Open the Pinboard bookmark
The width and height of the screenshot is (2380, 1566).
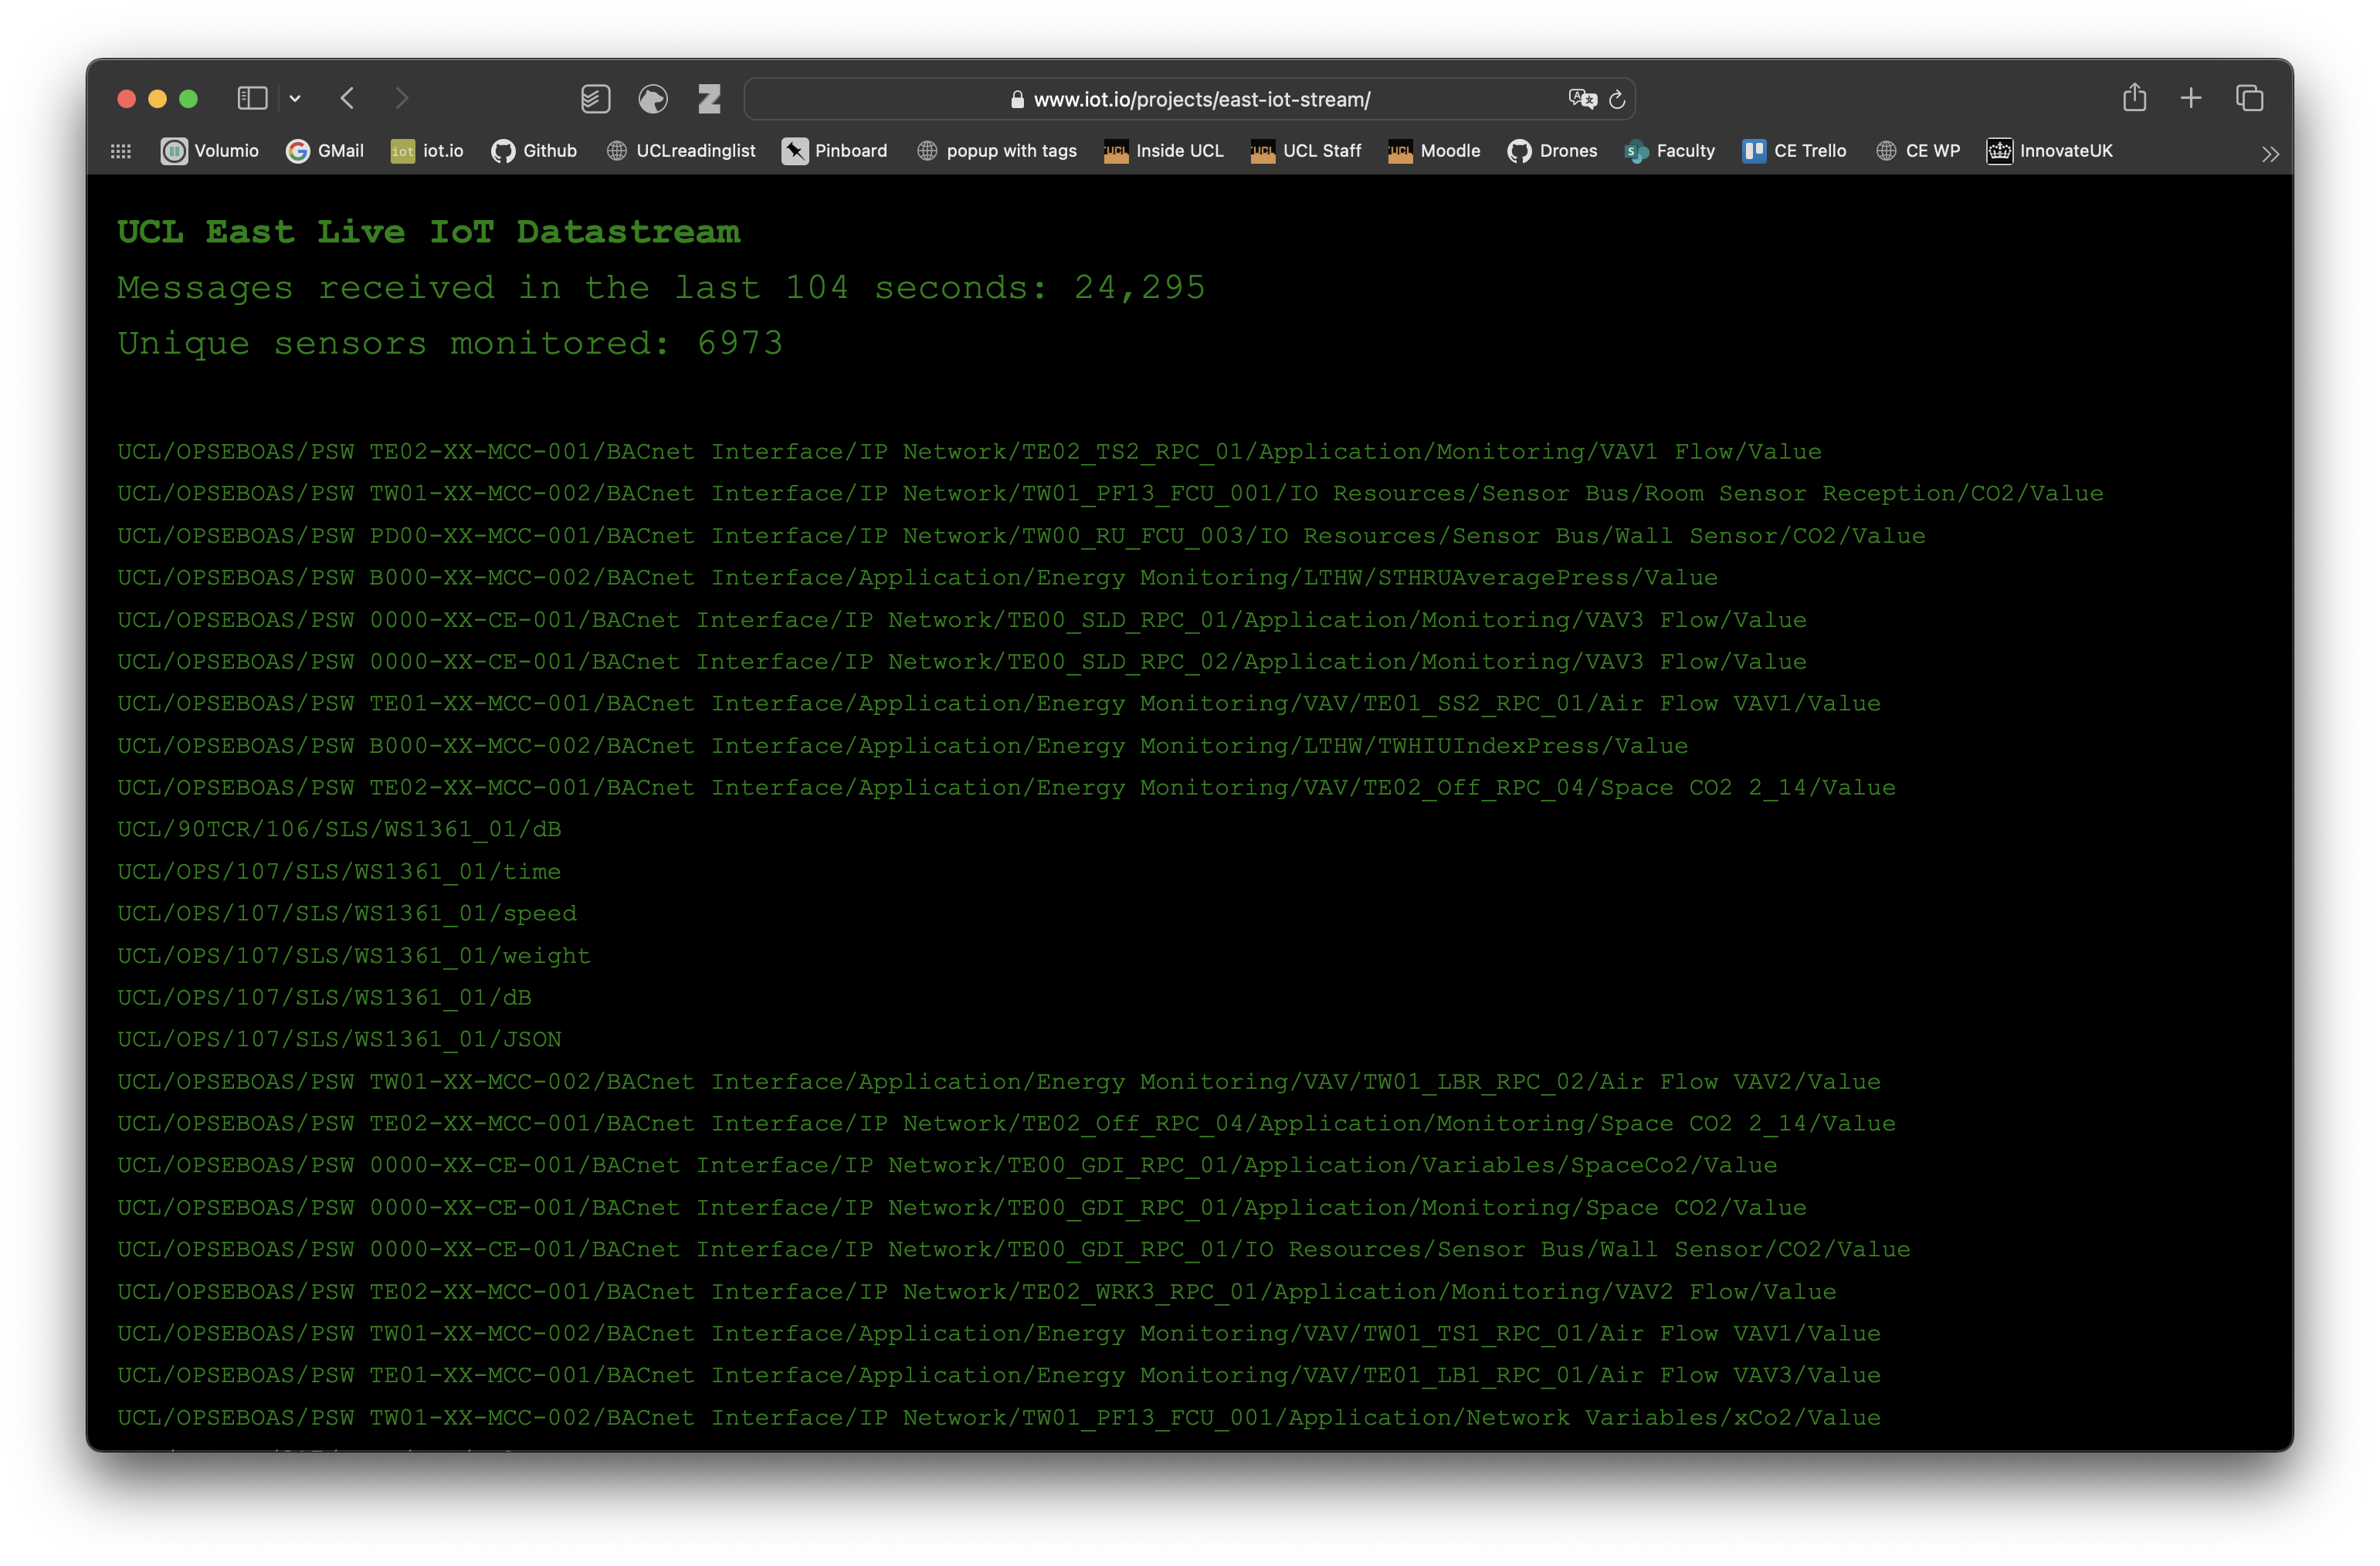pos(835,151)
